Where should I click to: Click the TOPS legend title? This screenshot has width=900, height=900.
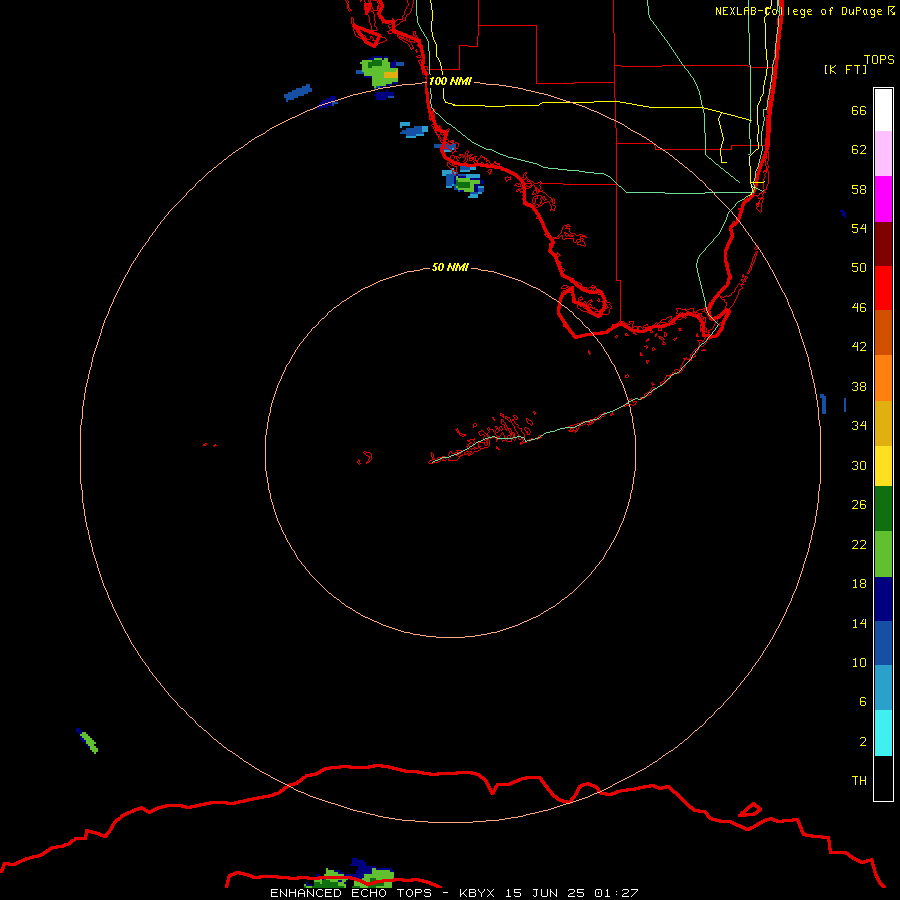pyautogui.click(x=879, y=59)
